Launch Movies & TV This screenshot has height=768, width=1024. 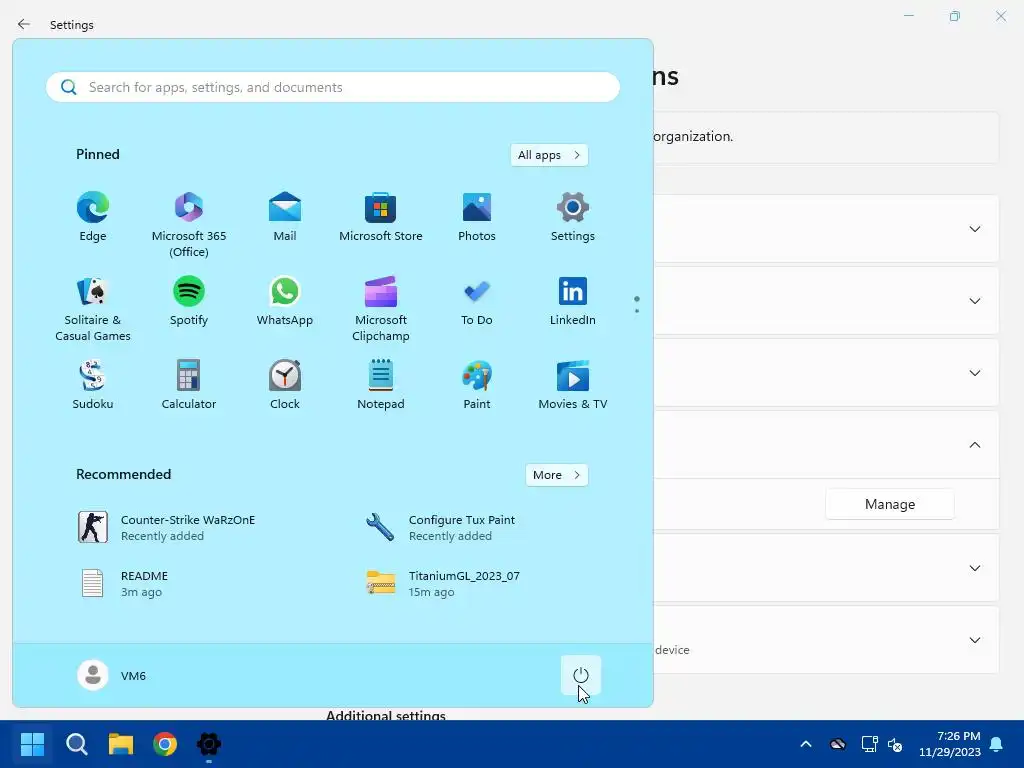pos(573,385)
